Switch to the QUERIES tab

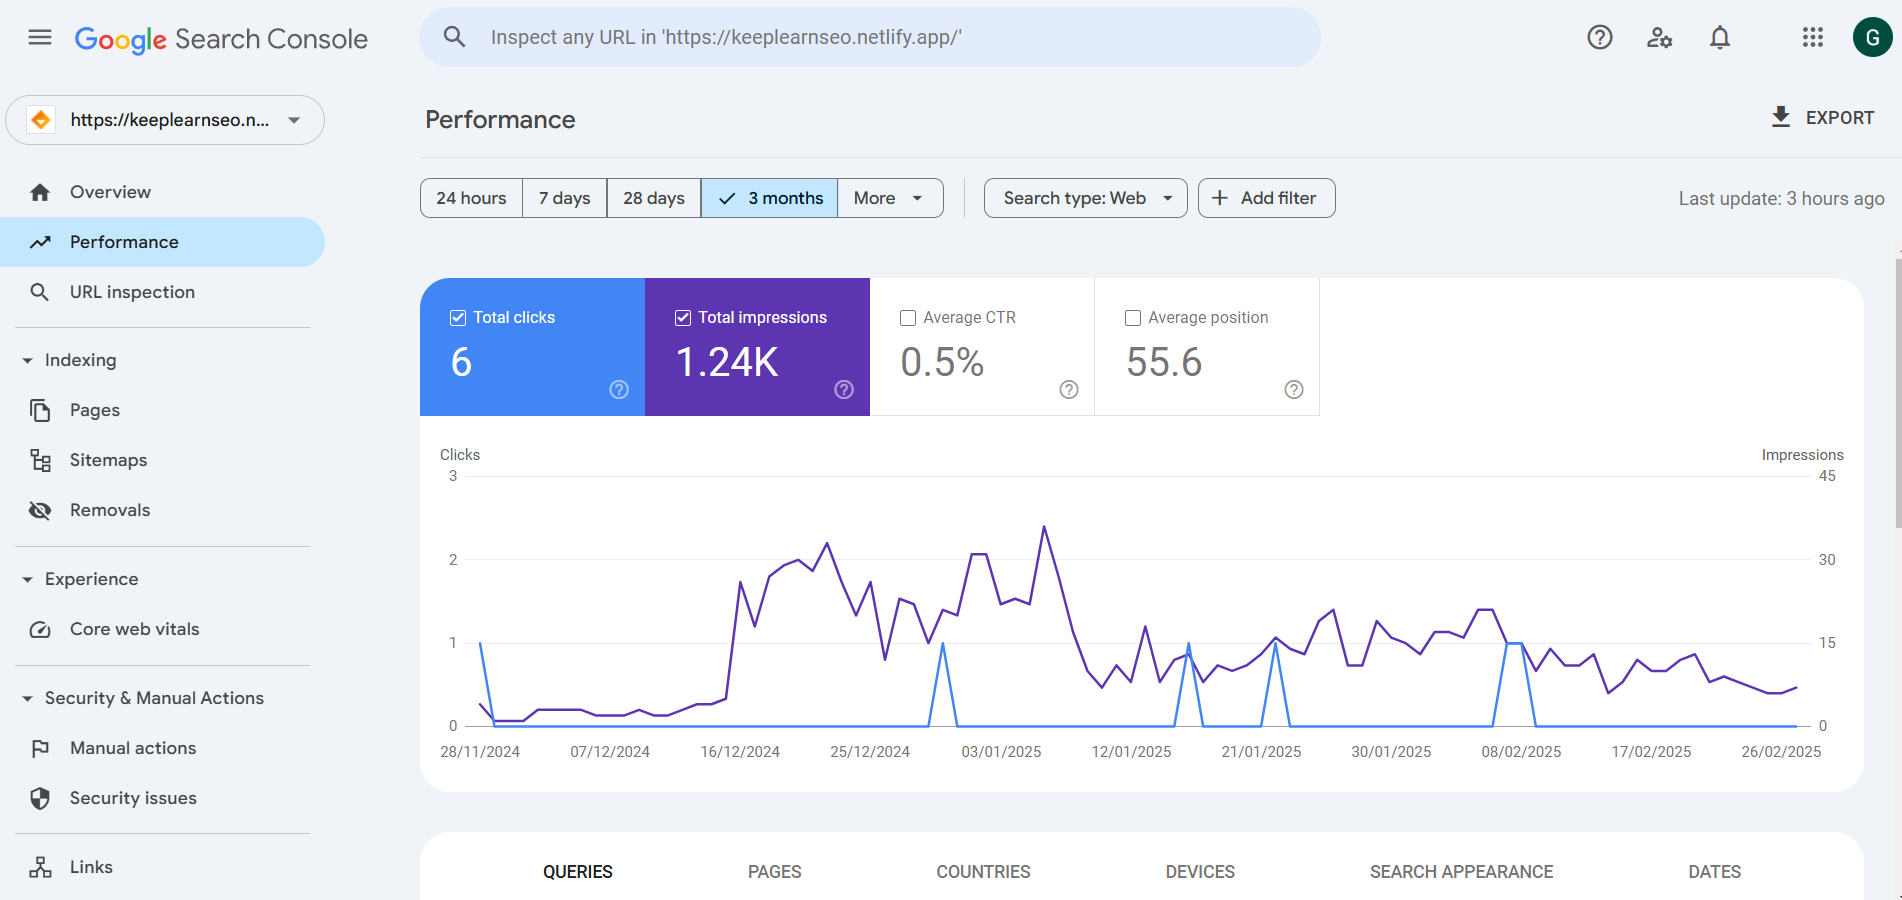coord(578,872)
